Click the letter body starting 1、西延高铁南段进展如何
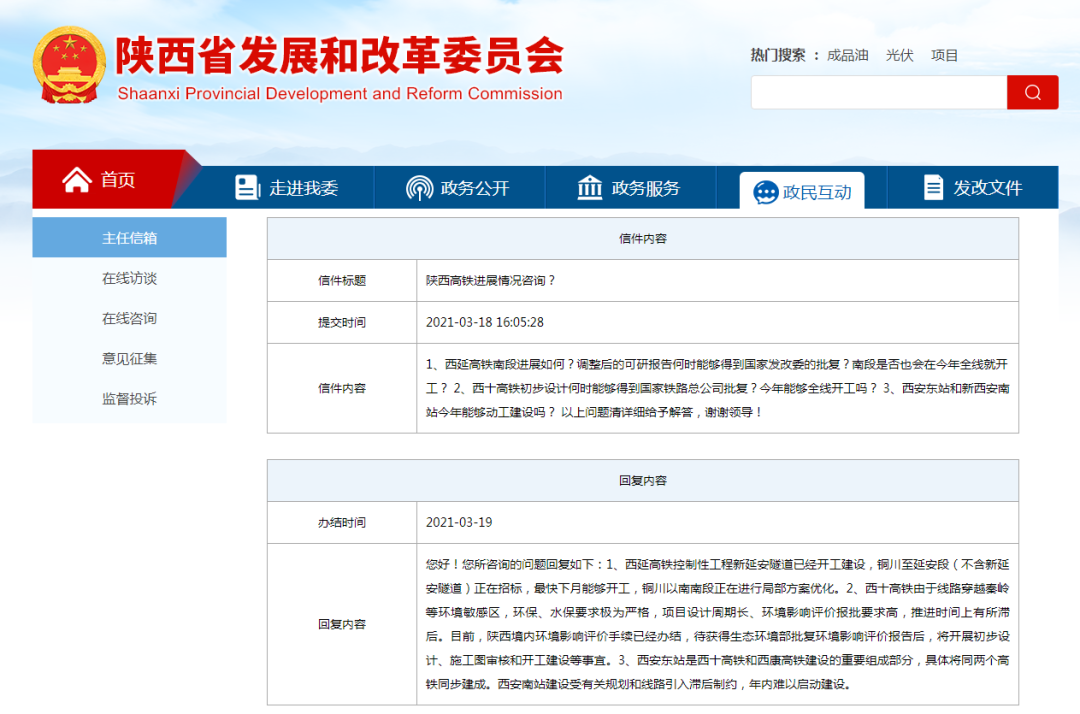The height and width of the screenshot is (714, 1080). click(717, 388)
